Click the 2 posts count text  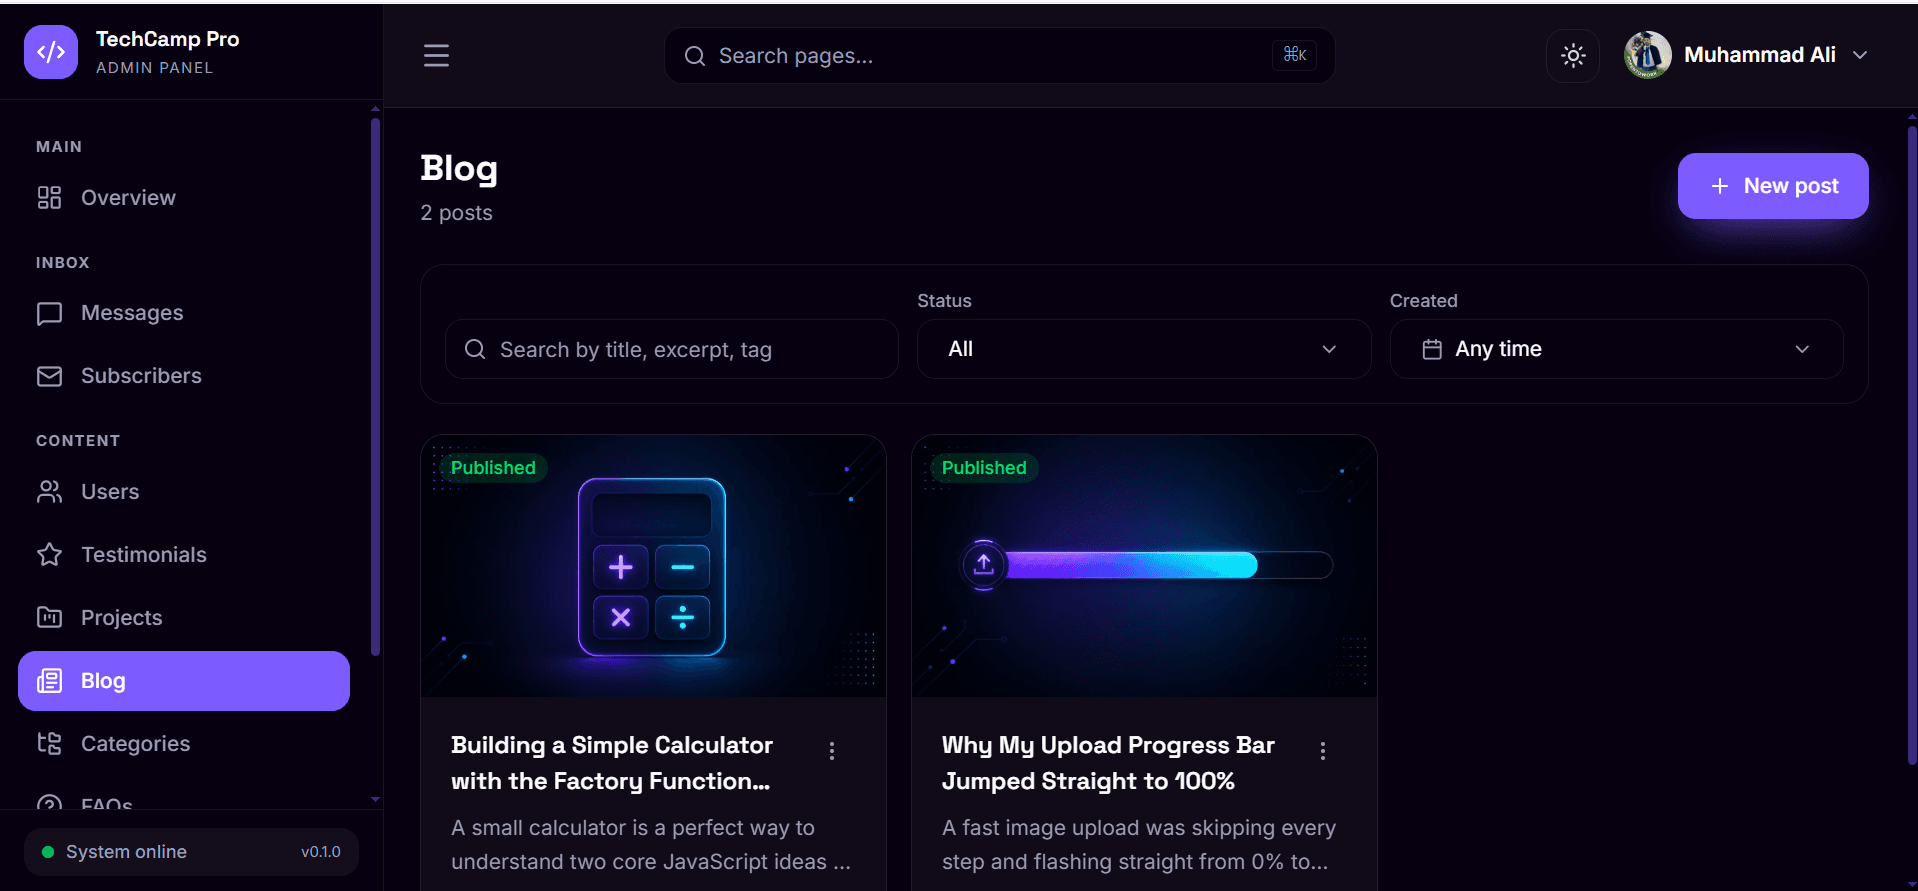point(456,213)
